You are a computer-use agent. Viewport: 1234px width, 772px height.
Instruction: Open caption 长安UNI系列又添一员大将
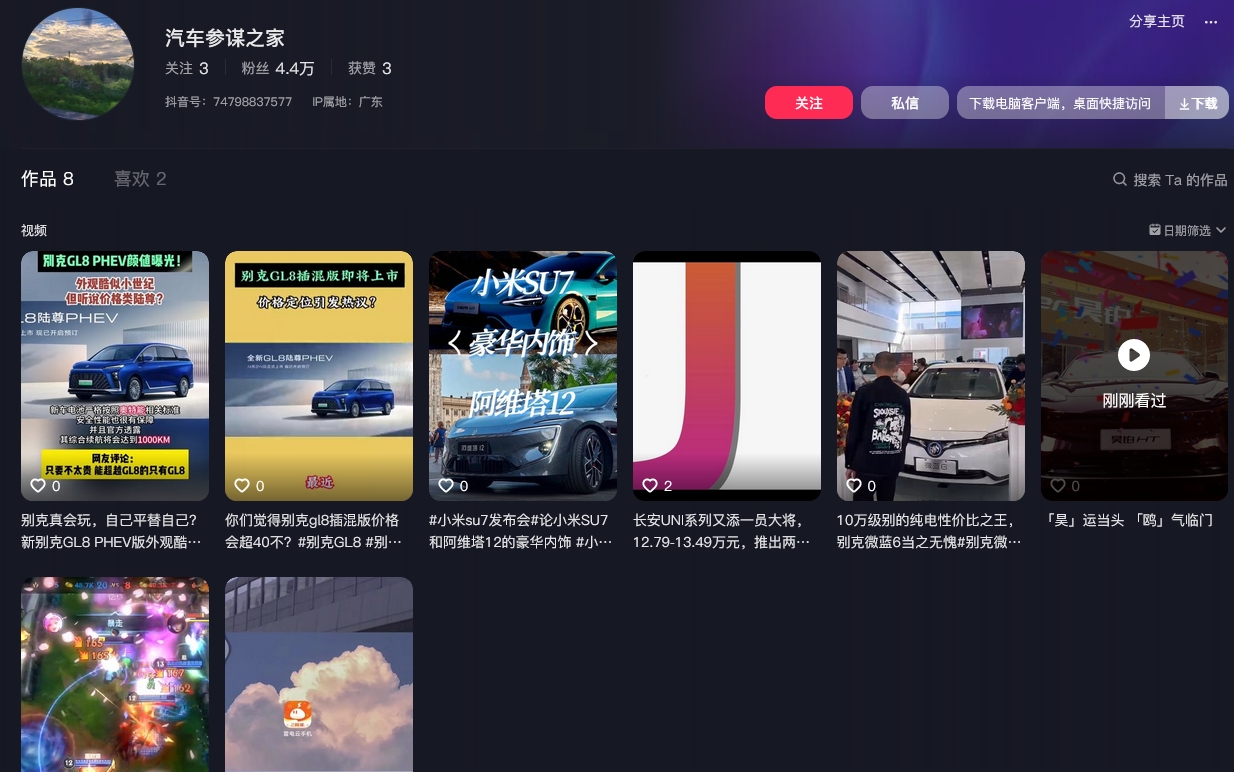[722, 531]
